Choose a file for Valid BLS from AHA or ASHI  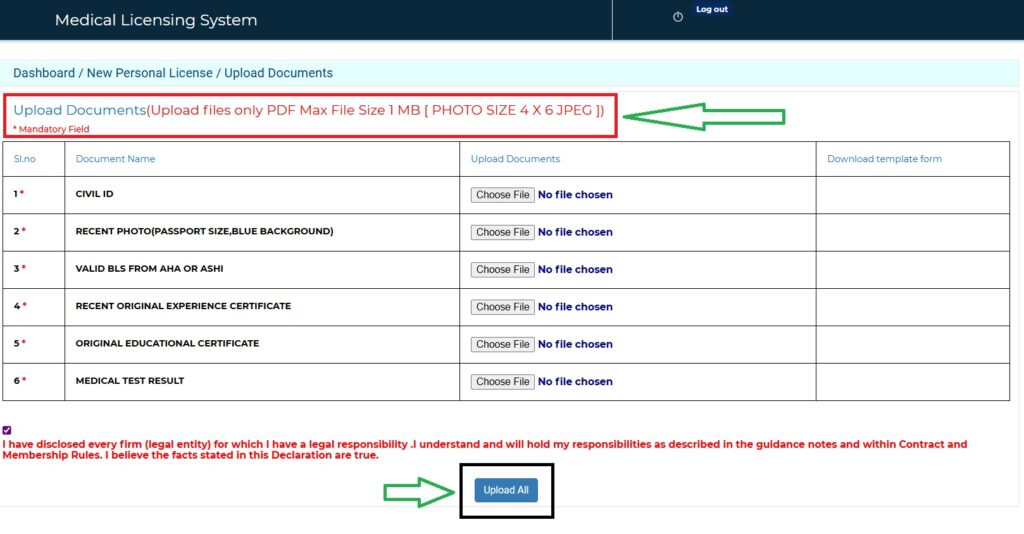click(x=502, y=269)
